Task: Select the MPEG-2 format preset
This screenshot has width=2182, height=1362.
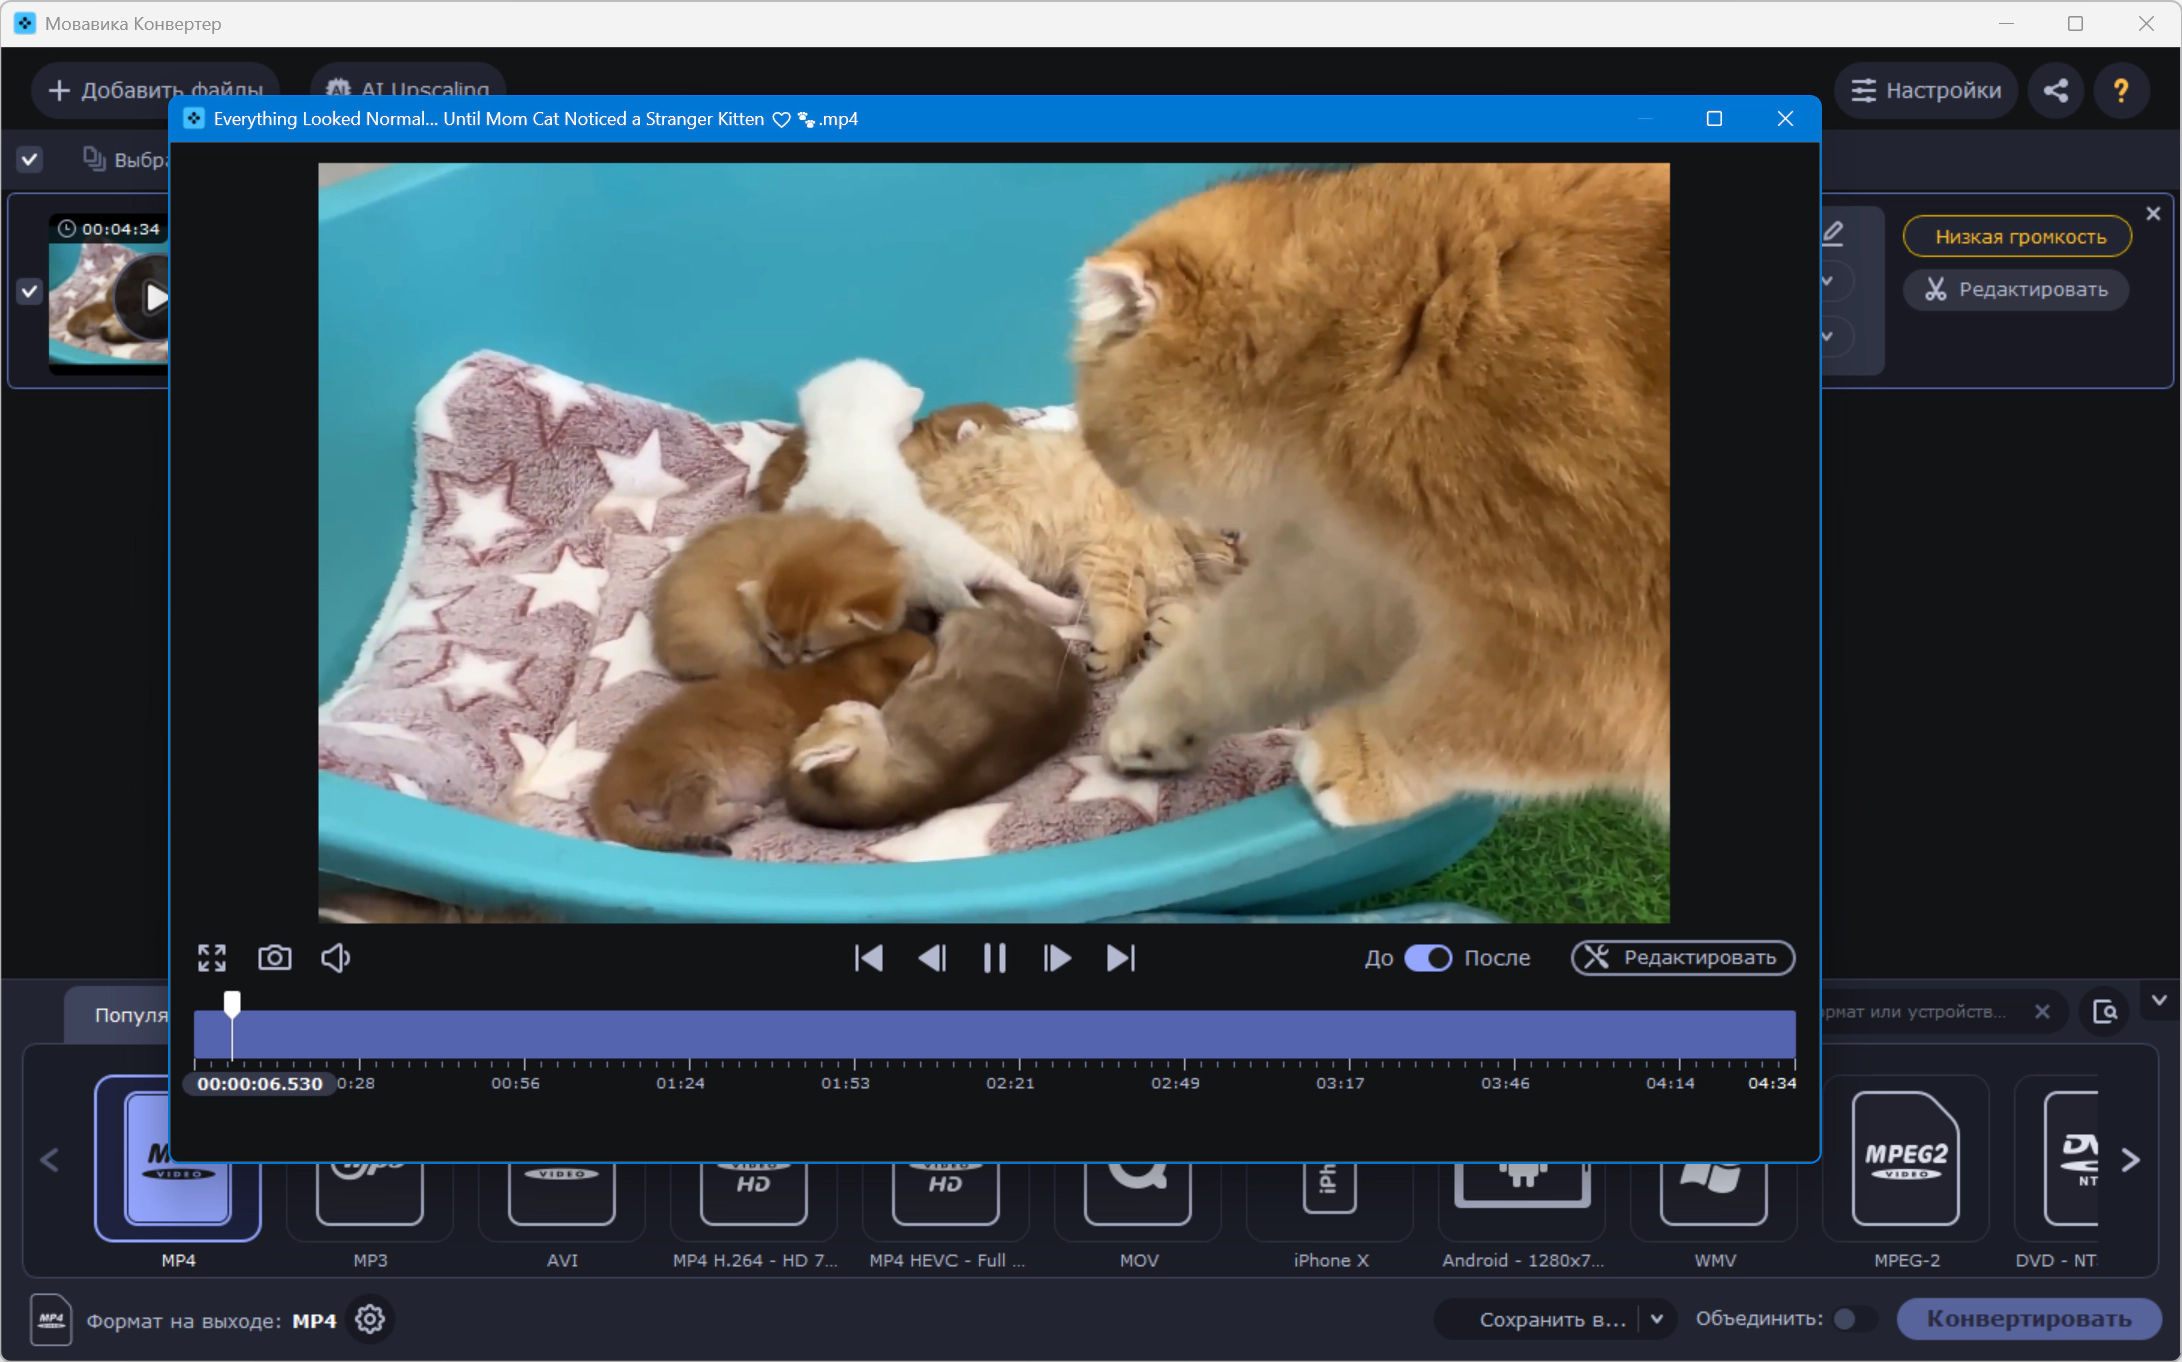Action: tap(1906, 1176)
